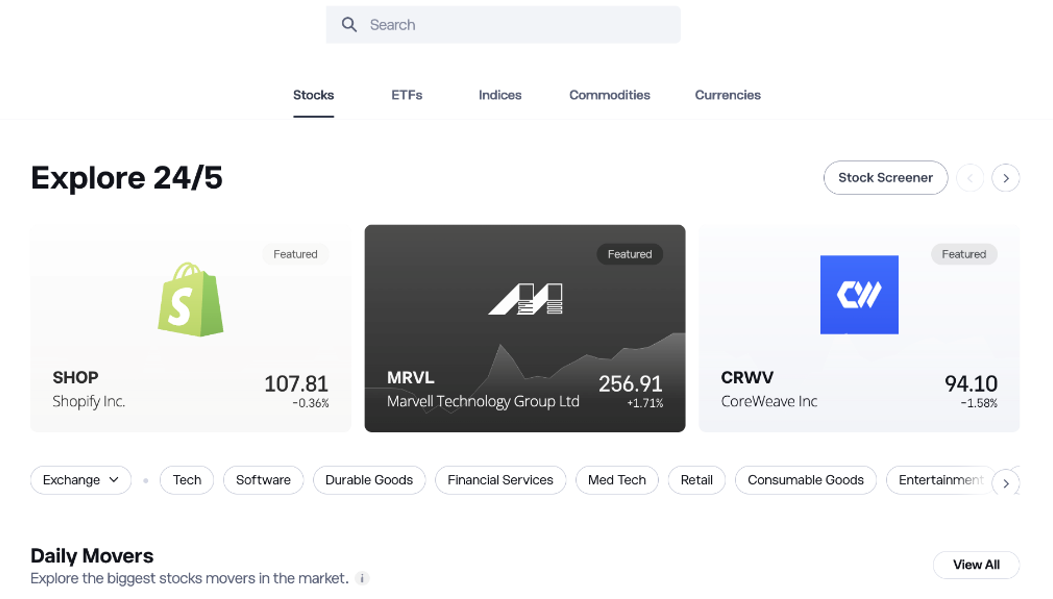Viewport: 1053px width, 599px height.
Task: Click SHOP price 107.81
Action: (296, 384)
